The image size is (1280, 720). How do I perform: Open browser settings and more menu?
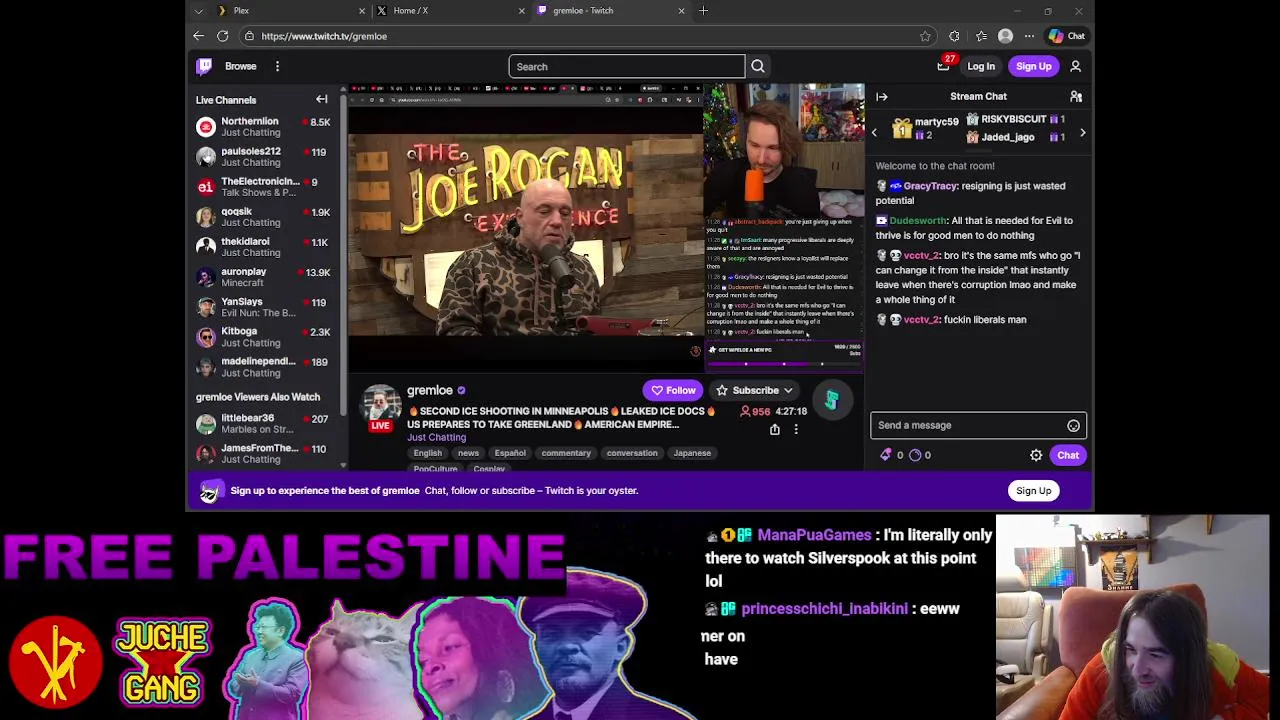[x=1029, y=36]
